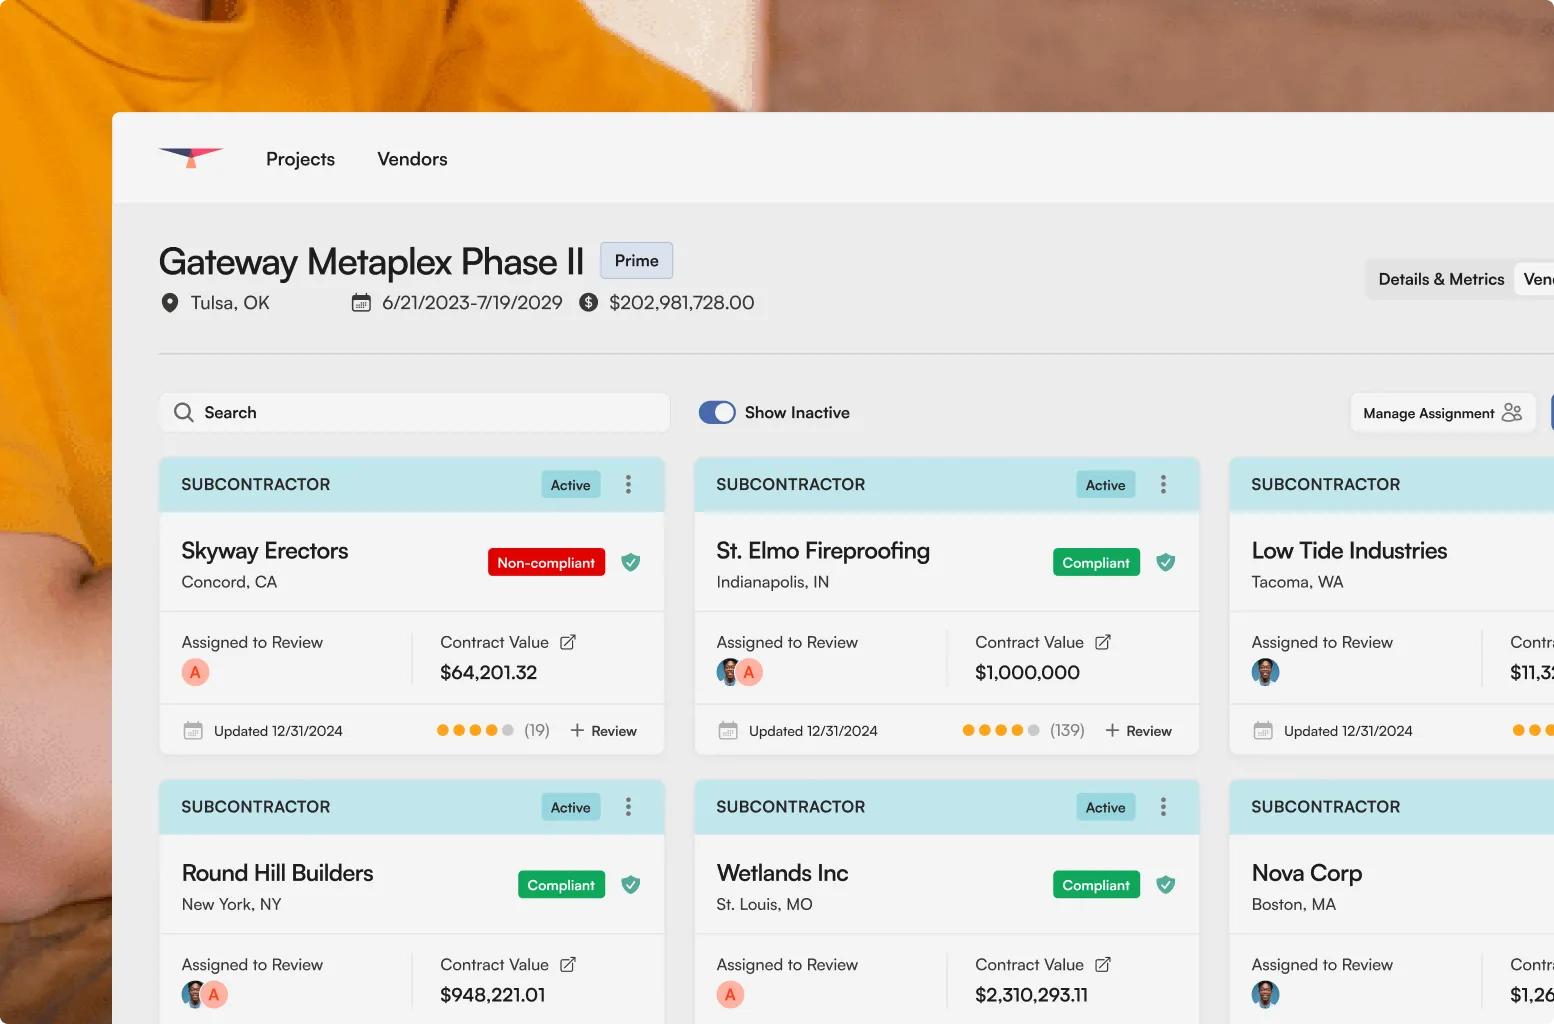Image resolution: width=1554 pixels, height=1024 pixels.
Task: Open the Nova Corp vendor name
Action: pos(1307,873)
